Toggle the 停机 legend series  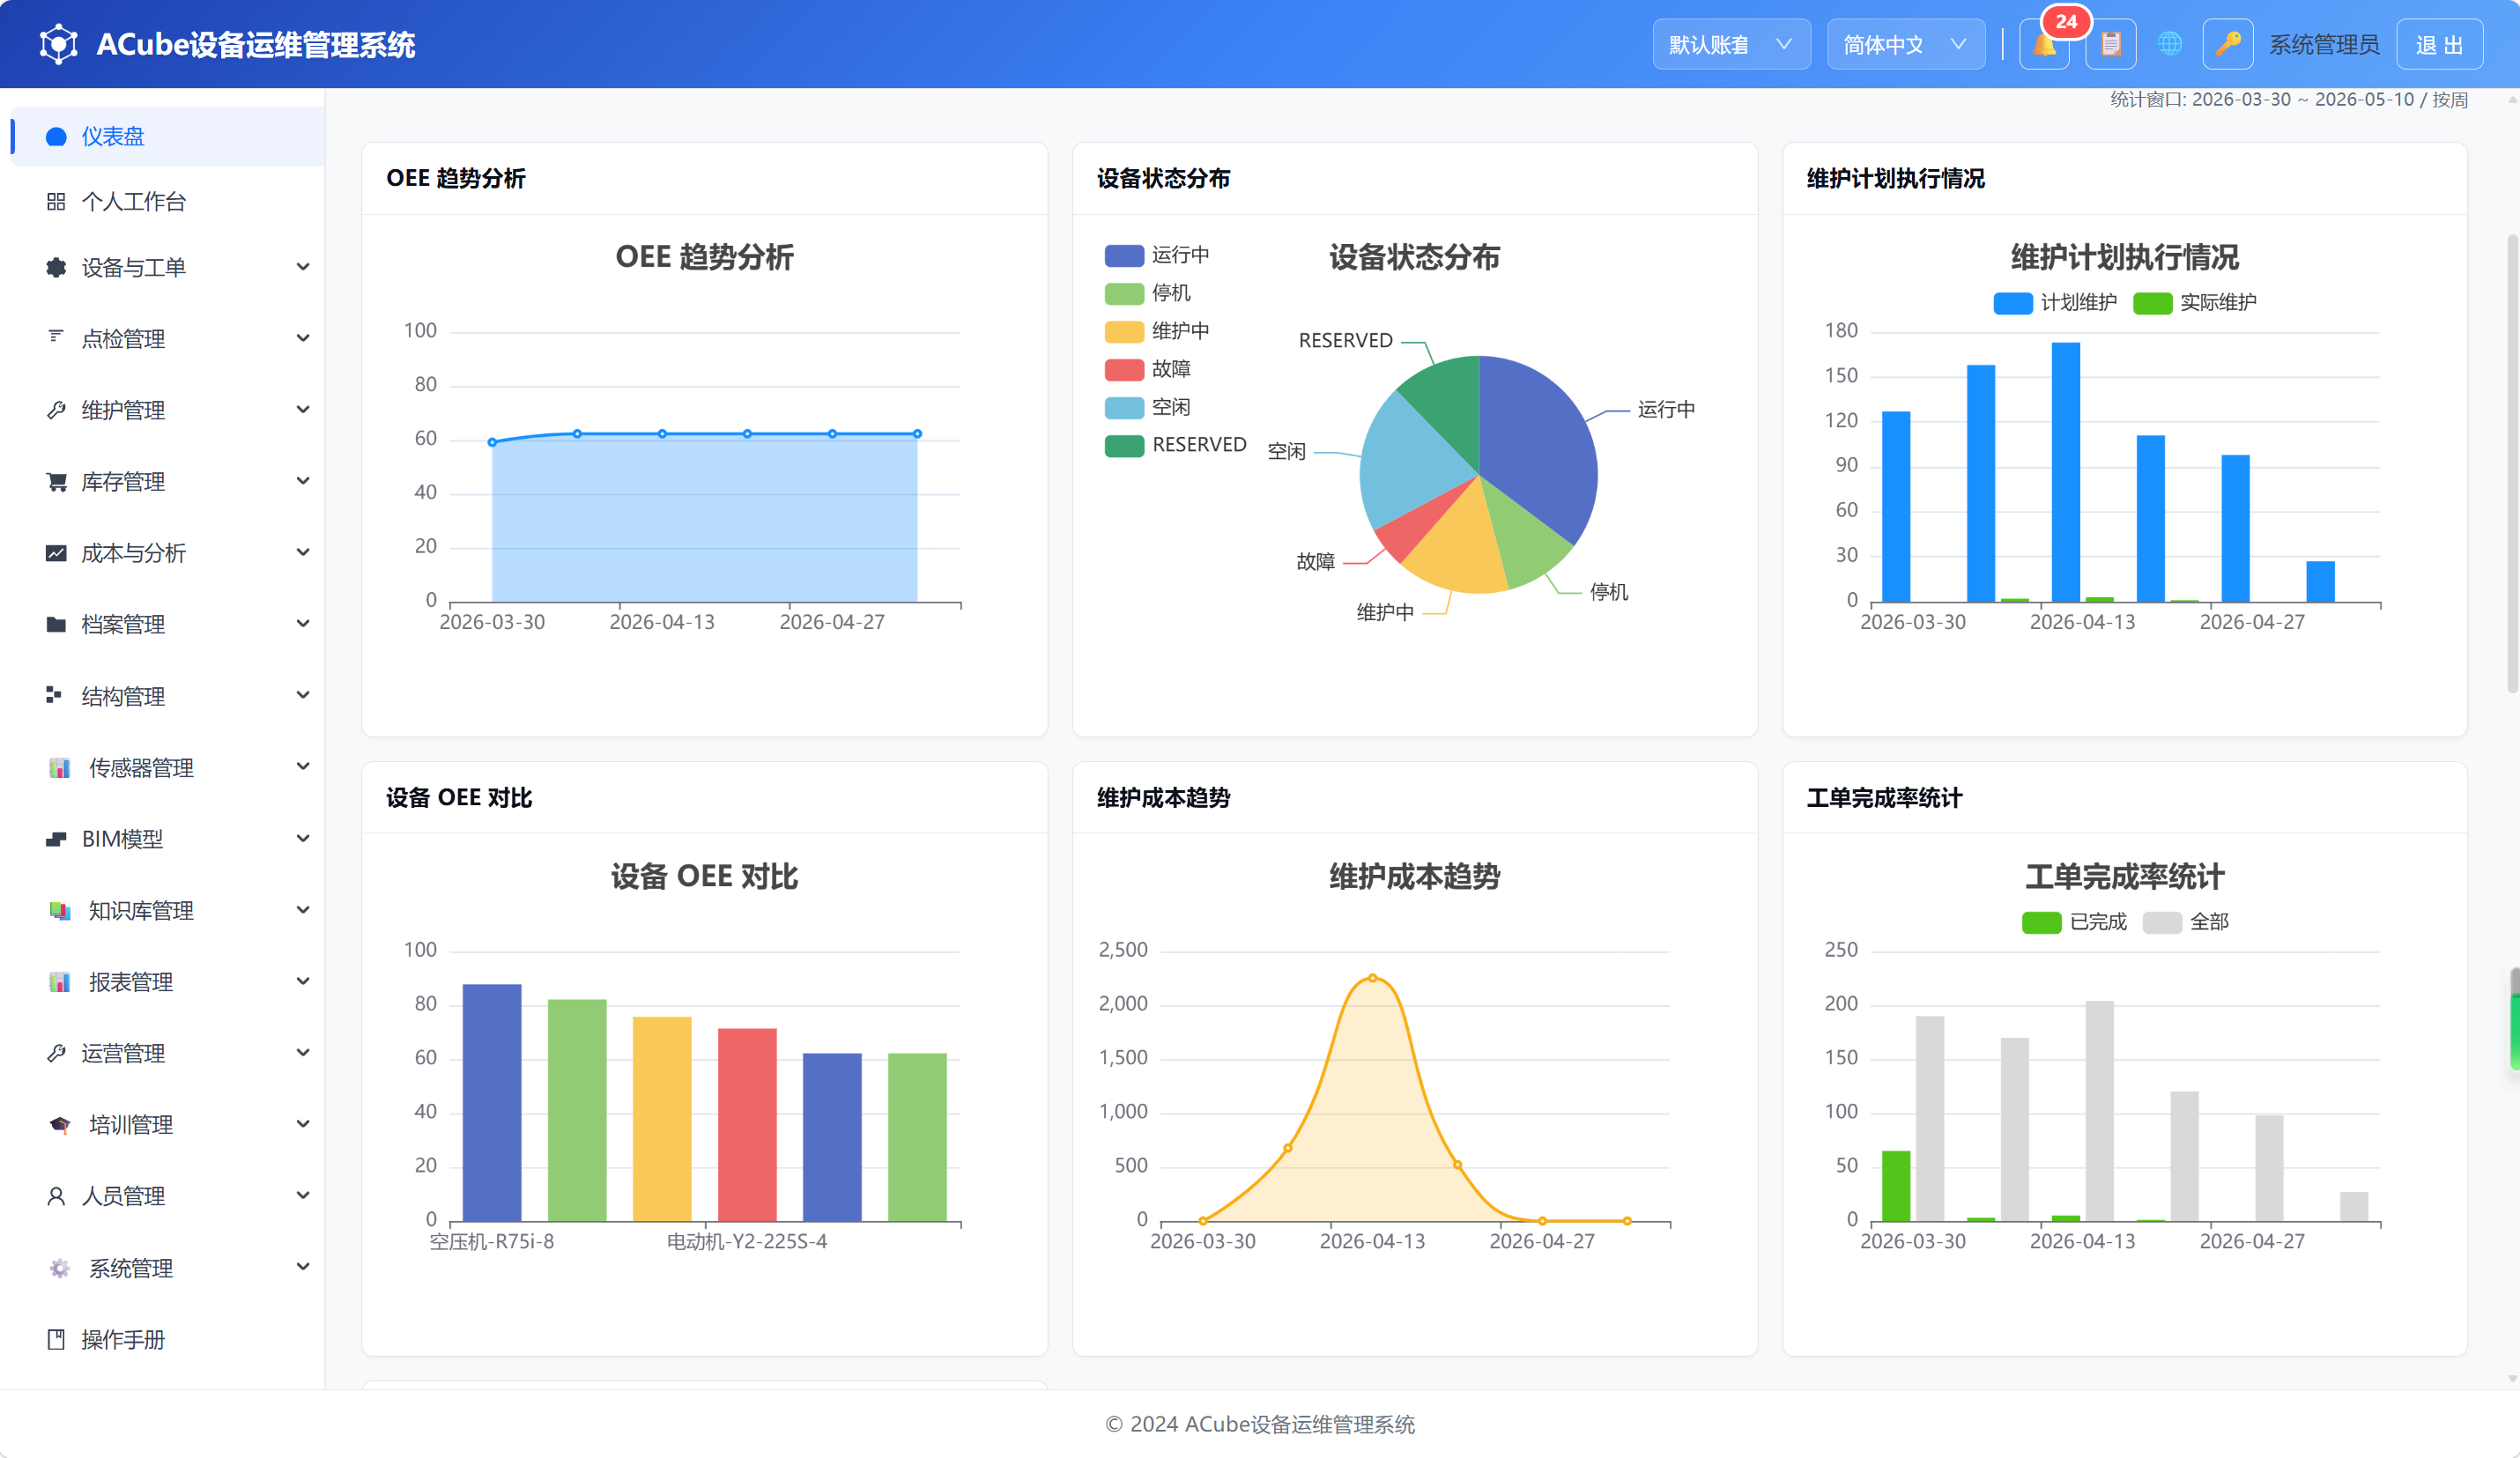click(x=1148, y=293)
